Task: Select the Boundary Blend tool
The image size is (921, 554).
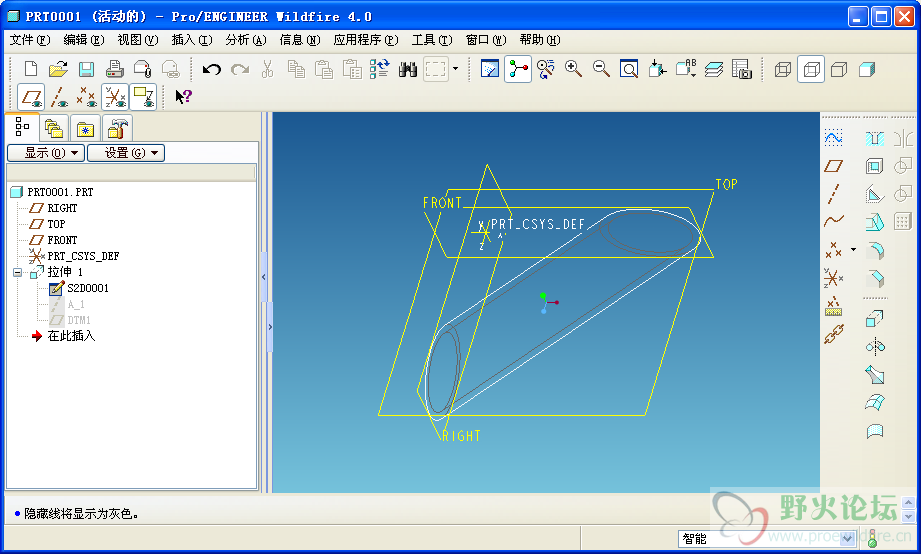Action: click(875, 402)
